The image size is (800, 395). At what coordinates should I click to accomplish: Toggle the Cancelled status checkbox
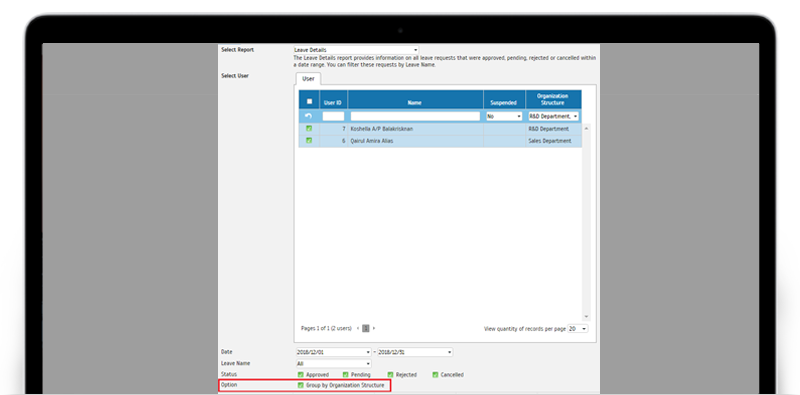coord(435,375)
